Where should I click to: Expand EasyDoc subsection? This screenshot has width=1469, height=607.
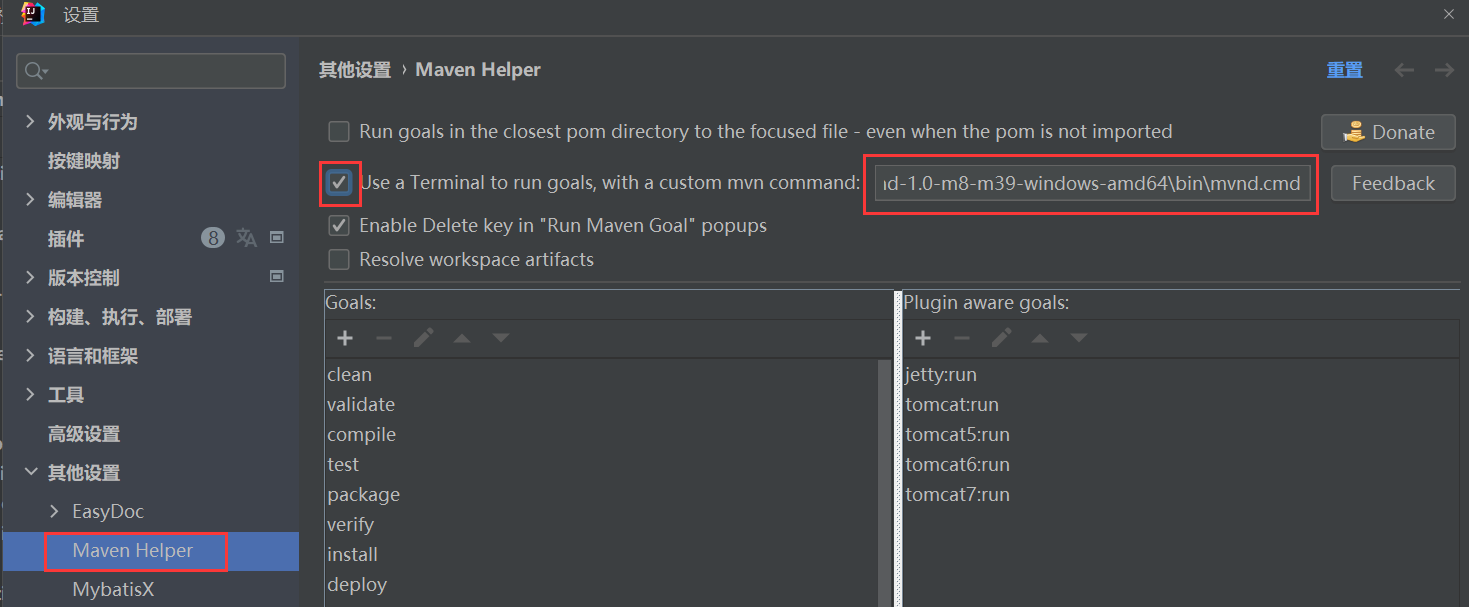coord(54,511)
